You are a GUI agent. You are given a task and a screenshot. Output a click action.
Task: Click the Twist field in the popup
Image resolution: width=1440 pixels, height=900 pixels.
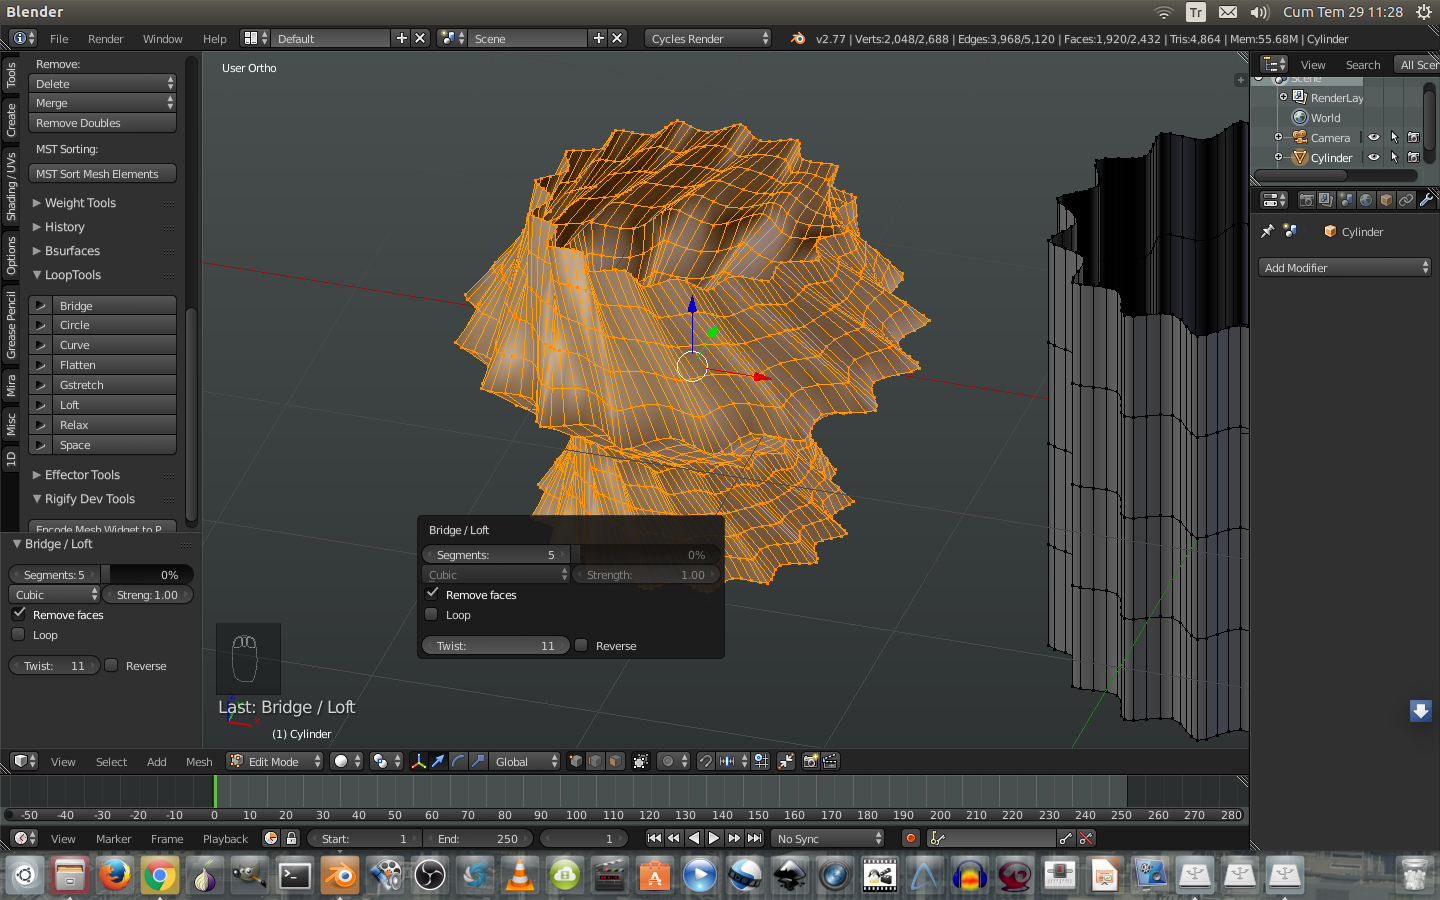click(496, 646)
